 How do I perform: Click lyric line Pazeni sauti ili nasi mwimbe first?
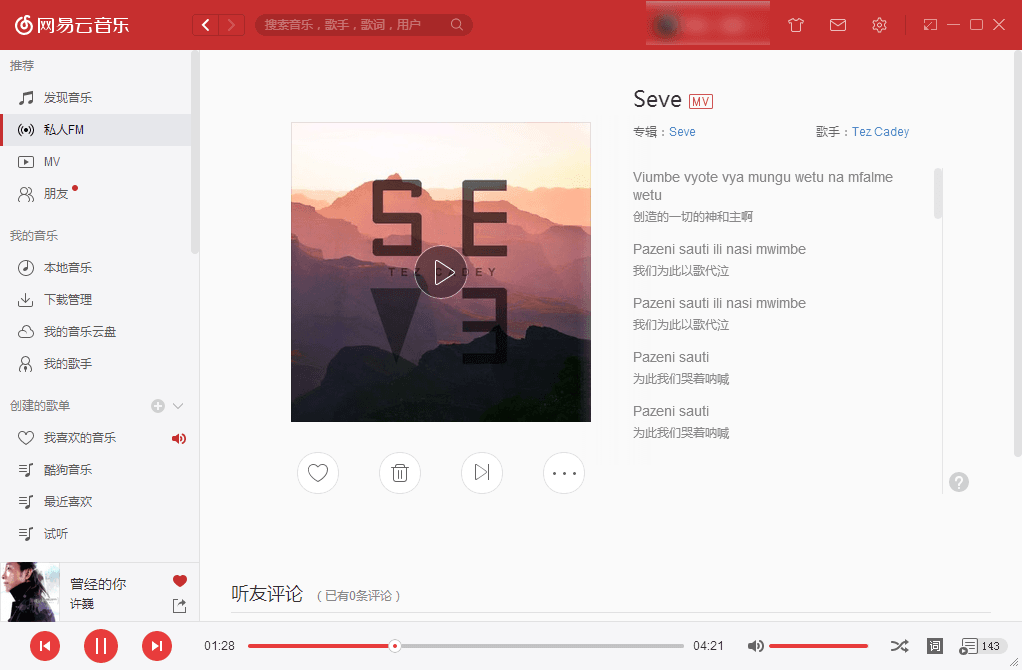tap(719, 249)
